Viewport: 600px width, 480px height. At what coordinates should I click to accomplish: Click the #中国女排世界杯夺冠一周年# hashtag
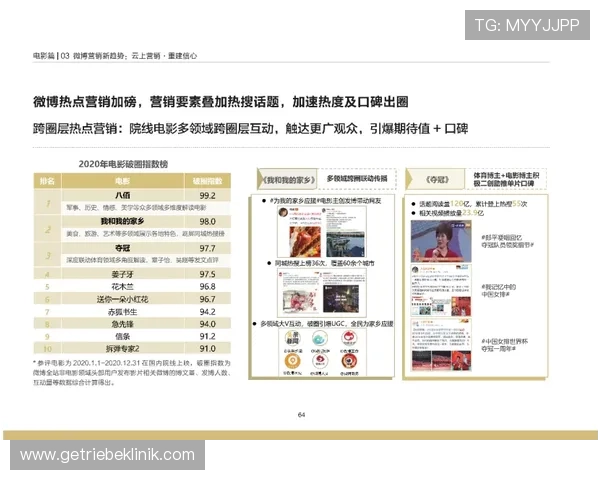click(504, 345)
